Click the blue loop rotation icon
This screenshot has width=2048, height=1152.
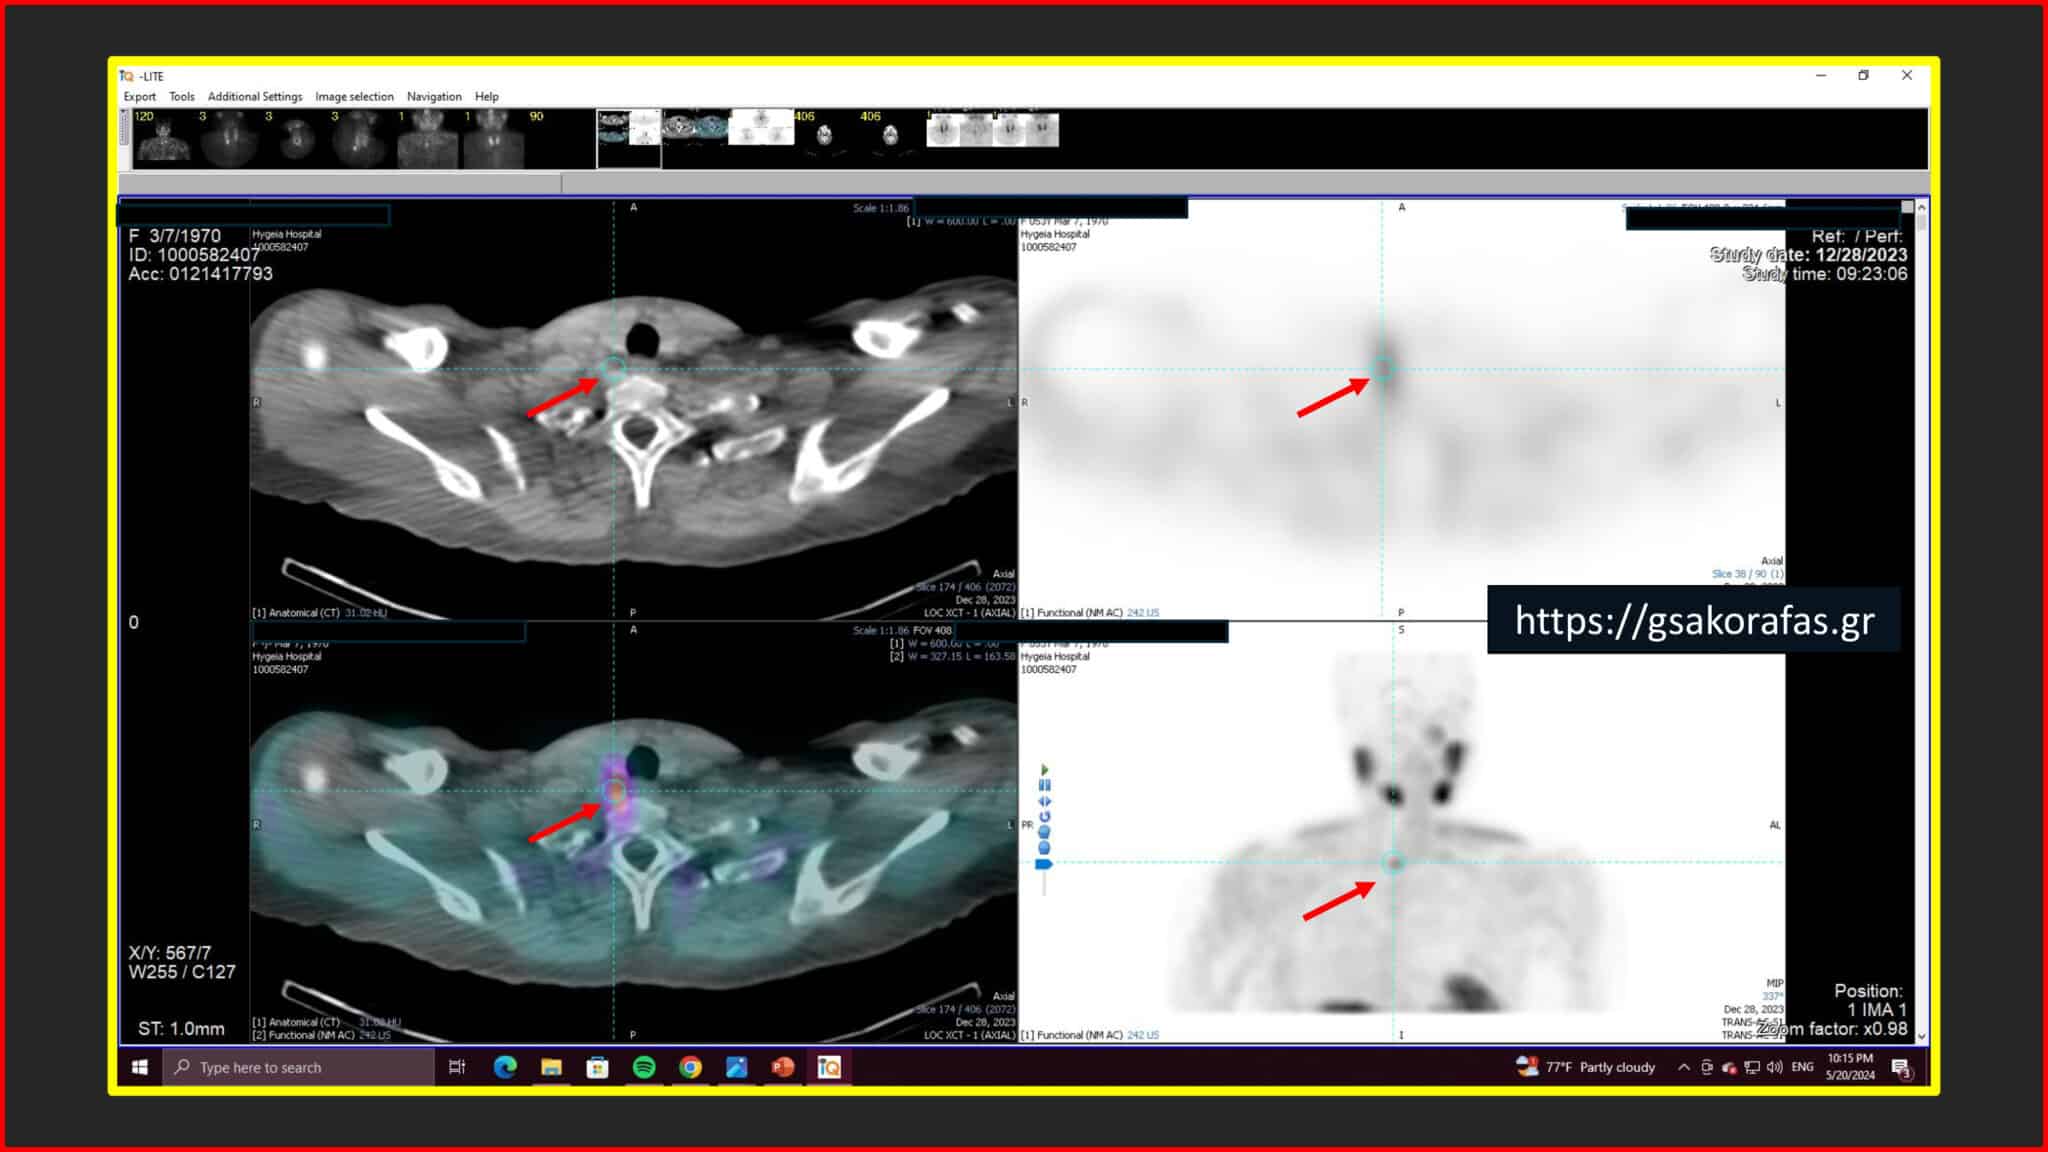point(1044,816)
